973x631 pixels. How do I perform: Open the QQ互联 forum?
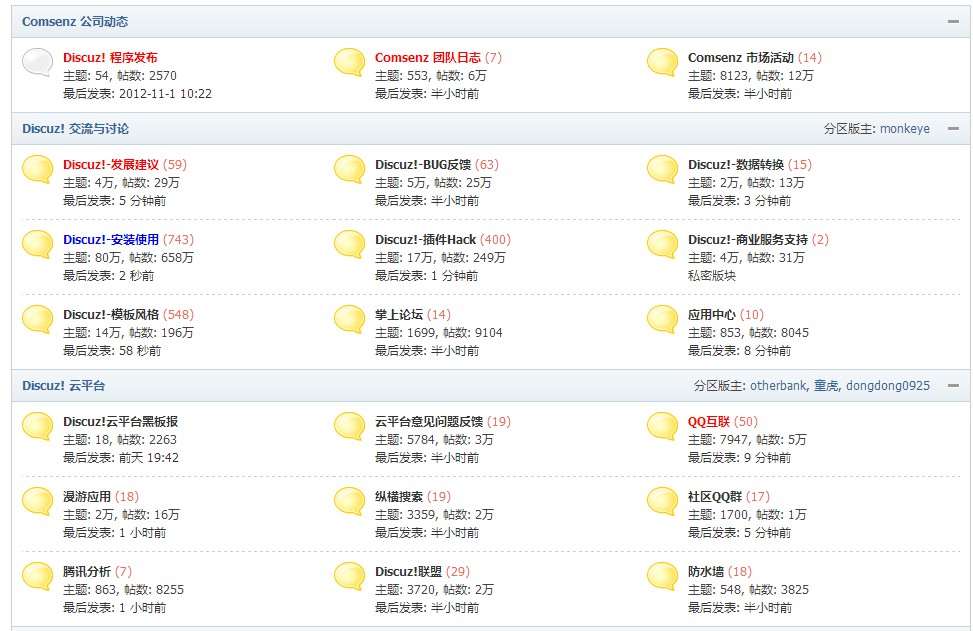tap(709, 421)
